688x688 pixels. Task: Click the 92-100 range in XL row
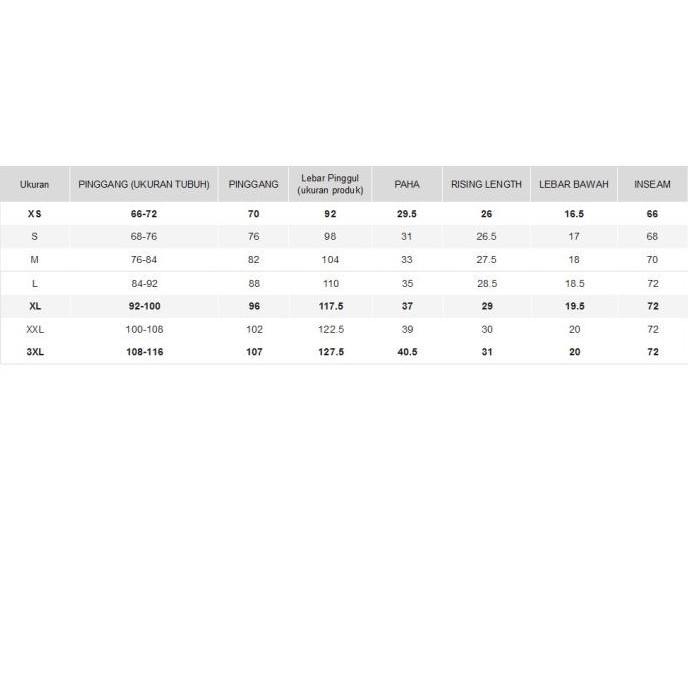144,306
